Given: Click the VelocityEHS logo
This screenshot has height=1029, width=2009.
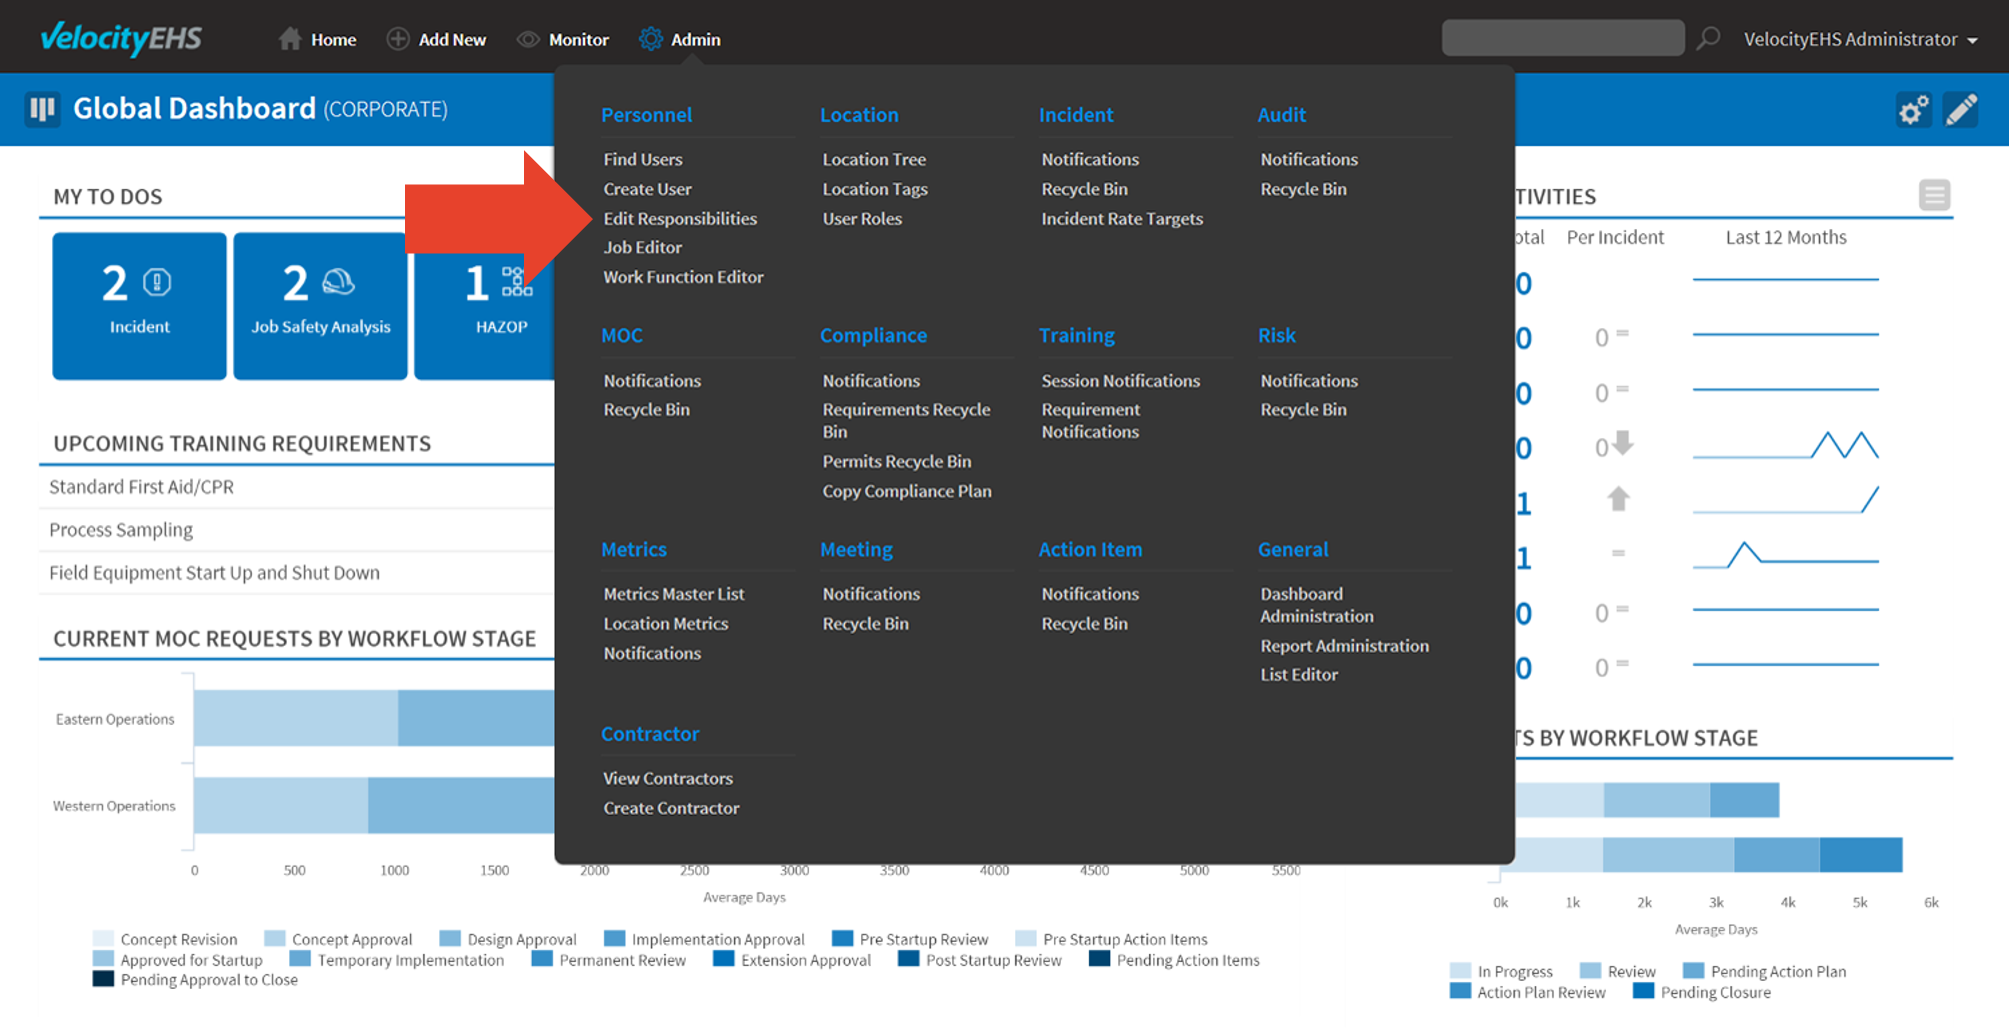Looking at the screenshot, I should (121, 38).
